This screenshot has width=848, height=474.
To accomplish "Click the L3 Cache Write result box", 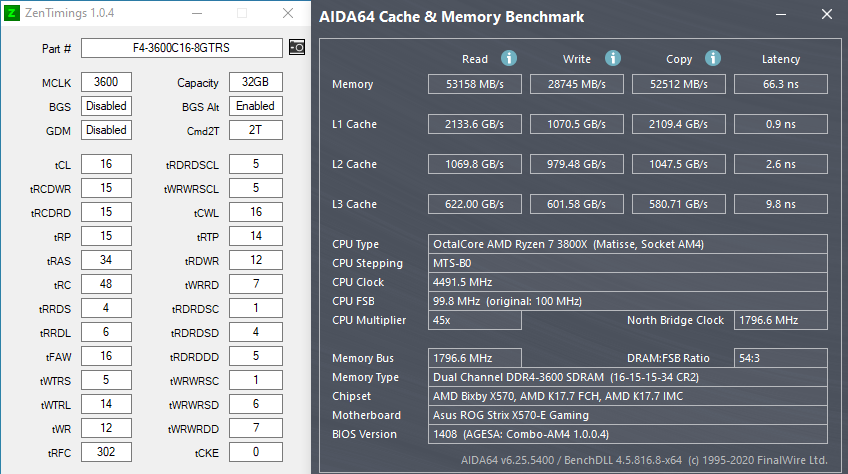I will click(x=577, y=205).
